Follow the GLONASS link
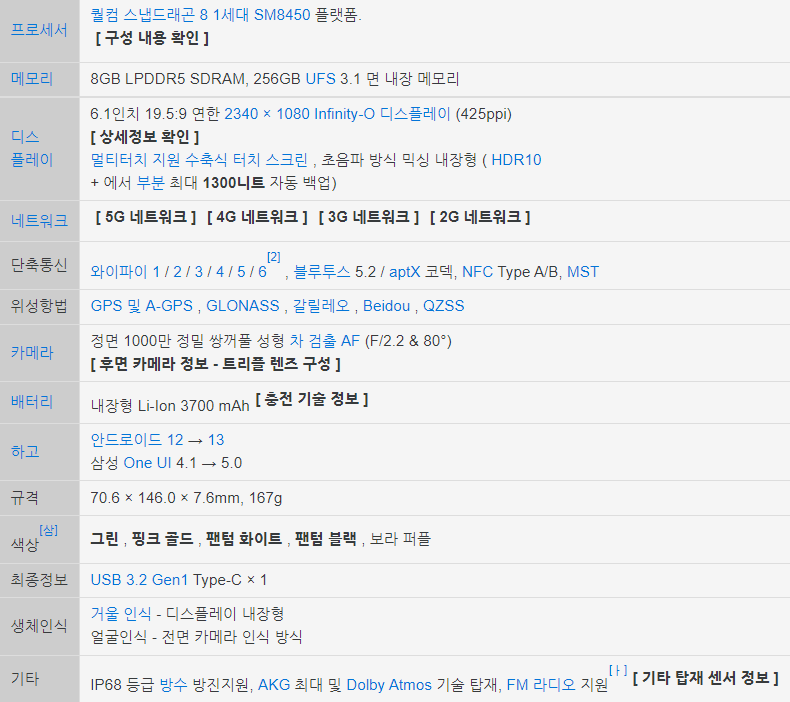 click(x=243, y=306)
